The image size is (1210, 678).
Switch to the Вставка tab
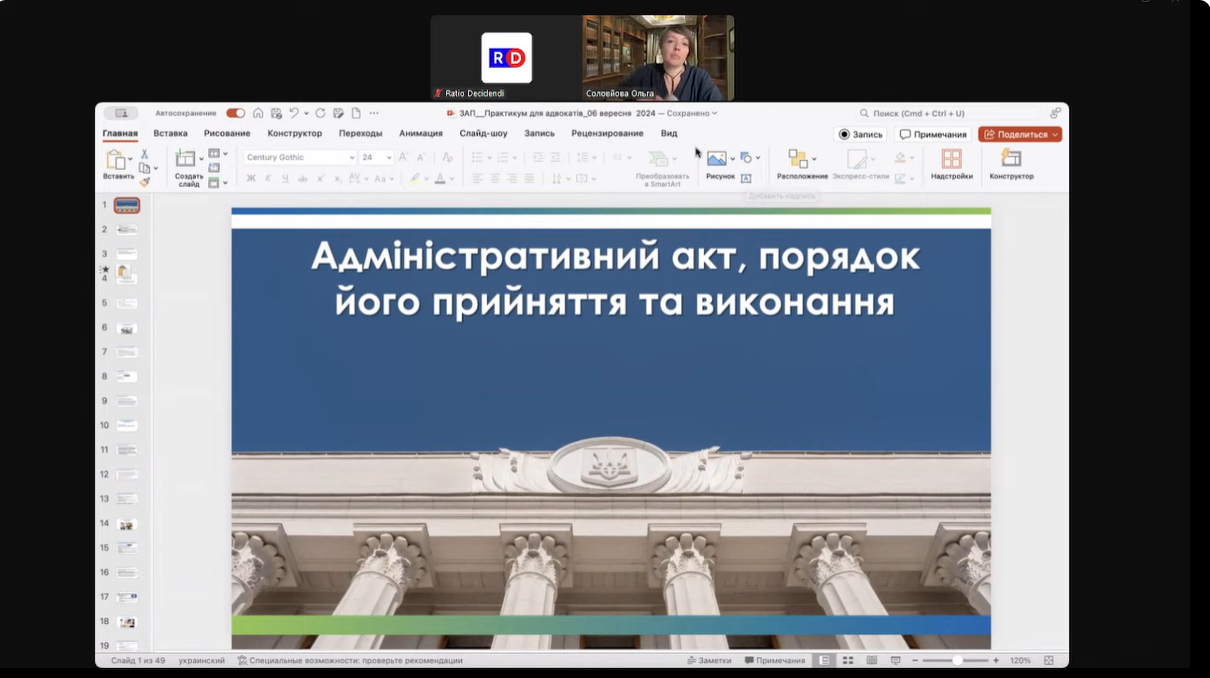click(x=170, y=134)
